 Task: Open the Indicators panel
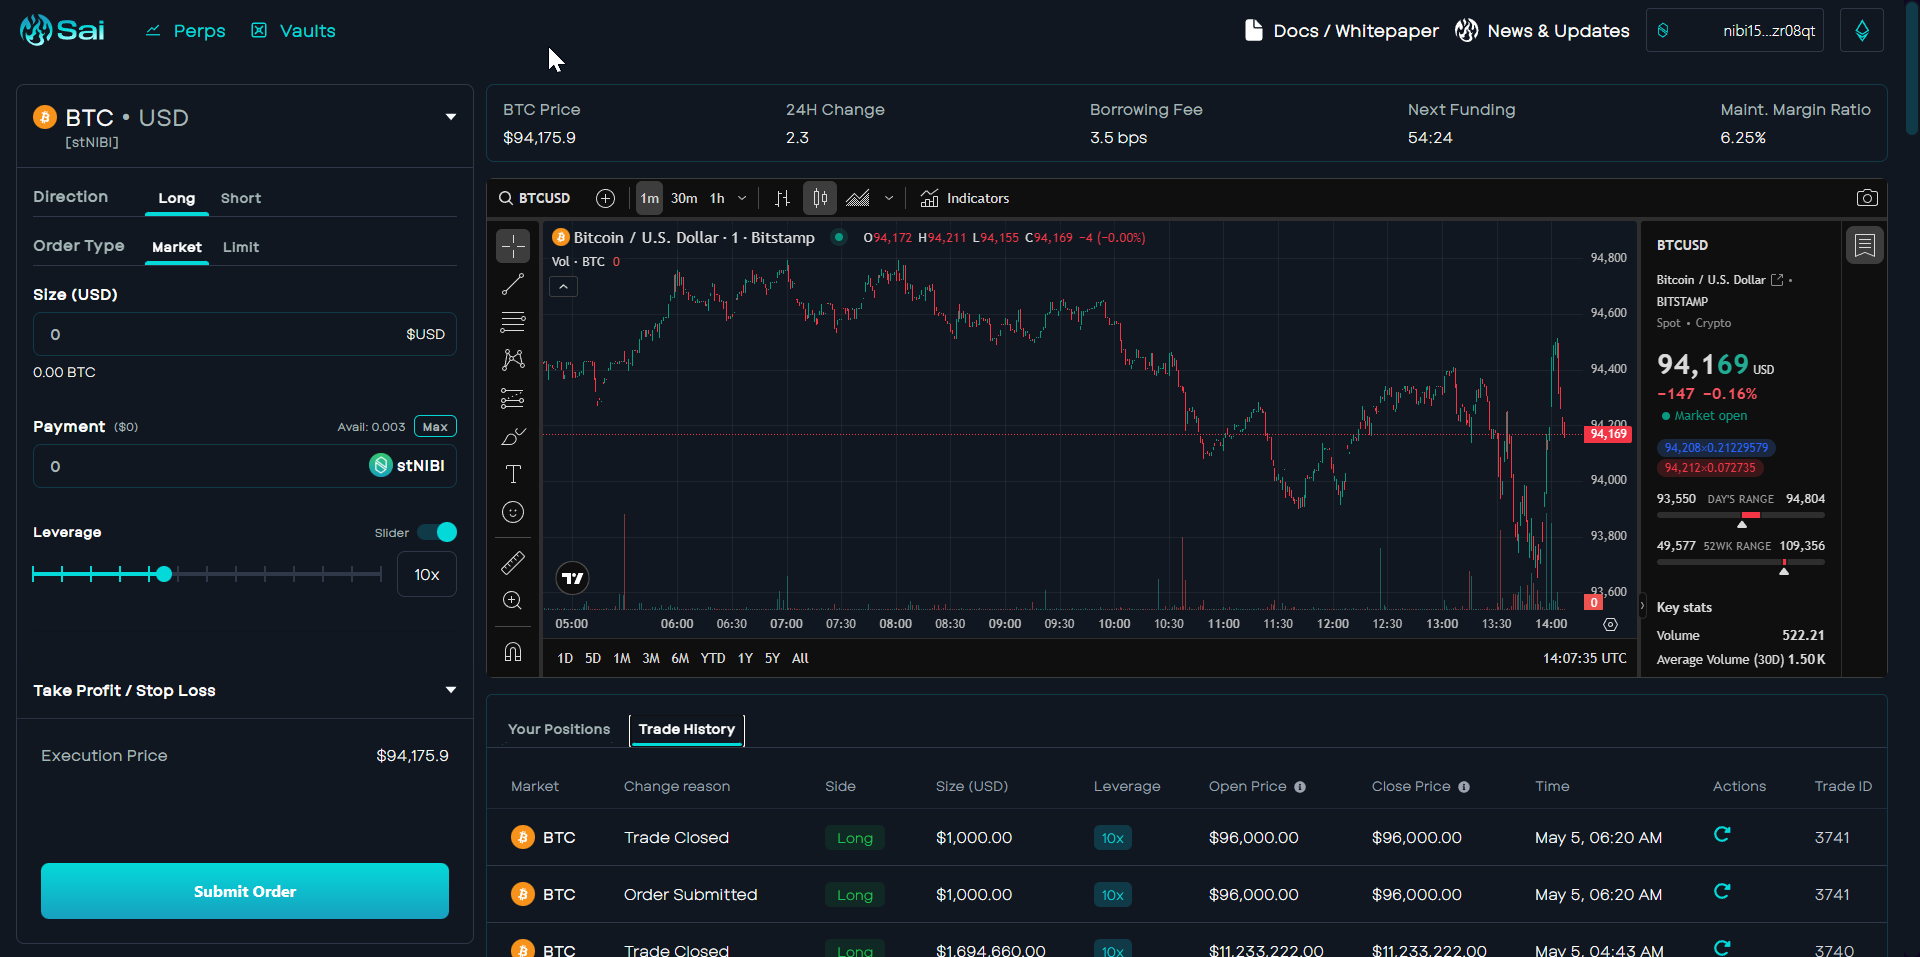(x=965, y=198)
